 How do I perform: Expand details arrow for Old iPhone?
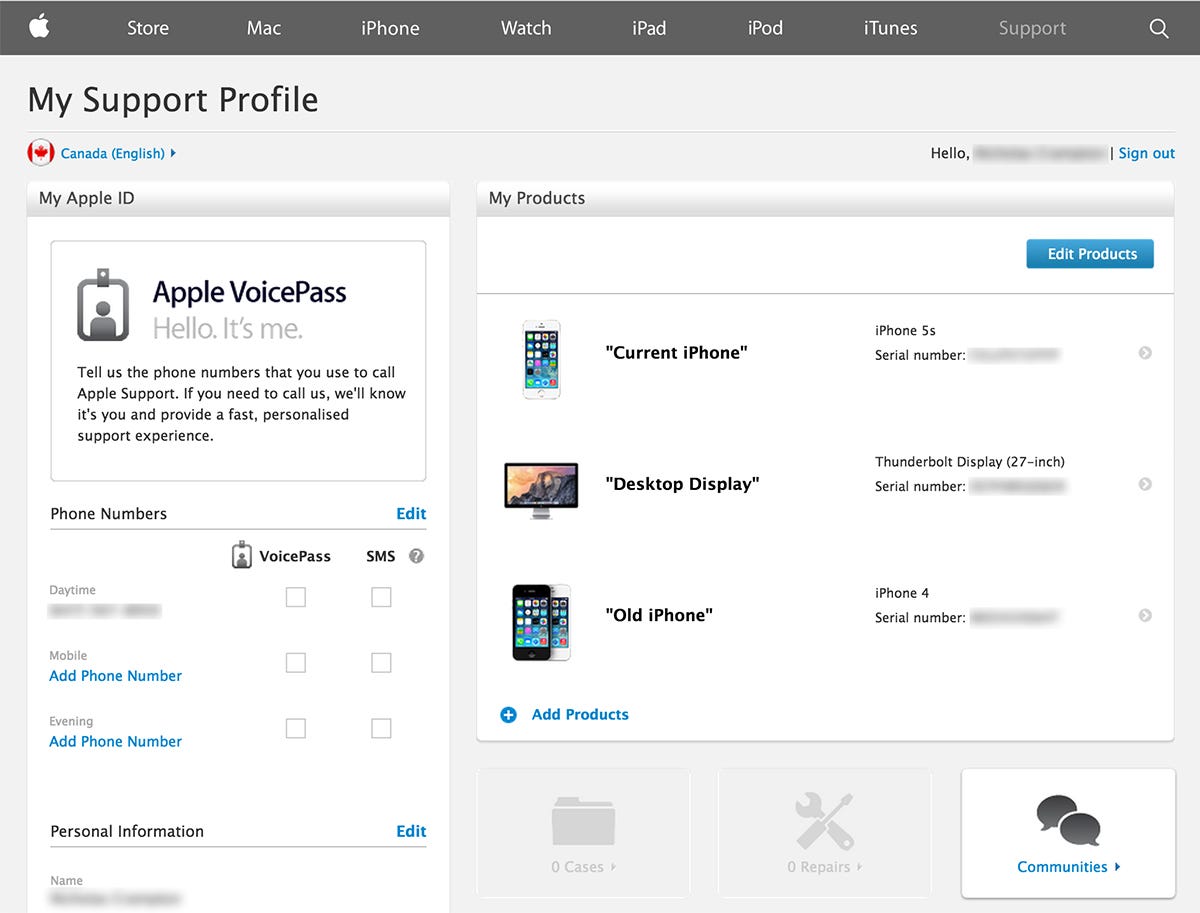pos(1145,615)
